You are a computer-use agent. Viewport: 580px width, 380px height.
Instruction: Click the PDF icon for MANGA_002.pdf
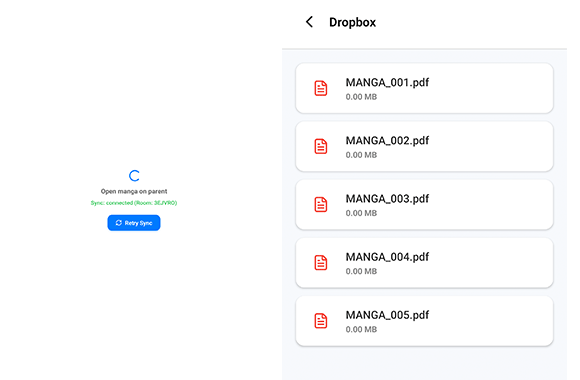click(x=321, y=146)
